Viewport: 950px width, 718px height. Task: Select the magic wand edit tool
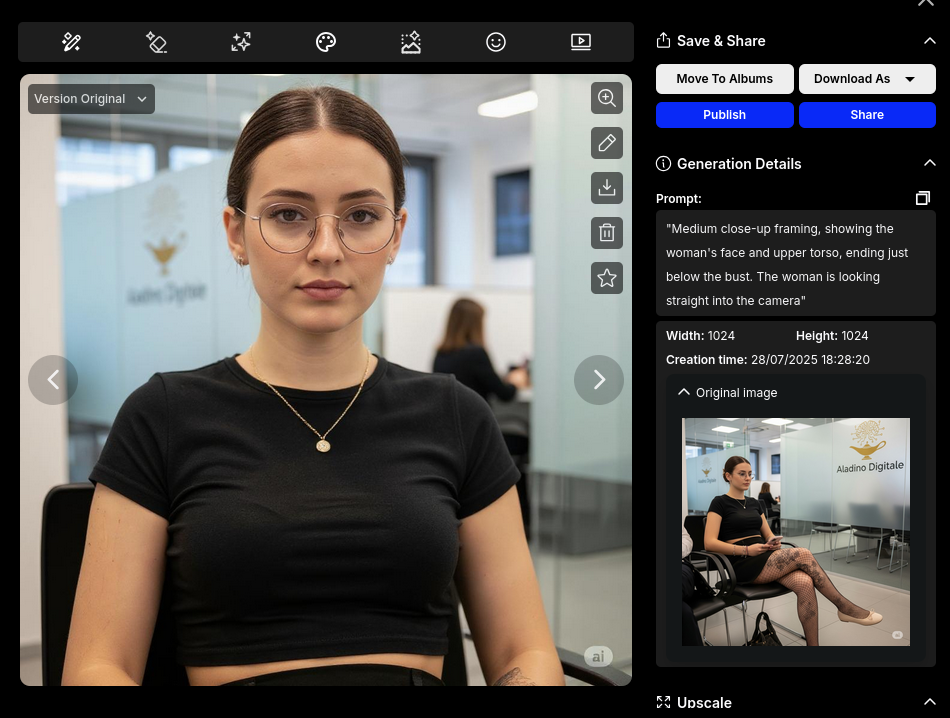tap(71, 42)
